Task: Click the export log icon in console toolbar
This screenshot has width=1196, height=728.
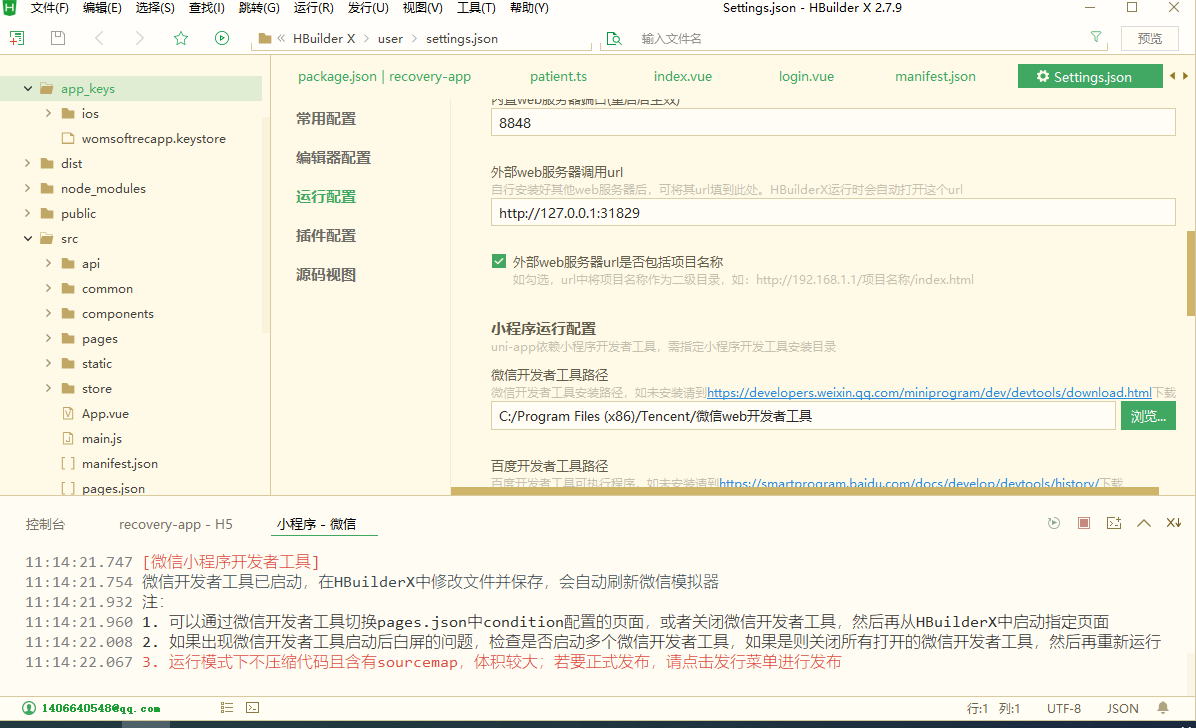Action: (x=1114, y=523)
